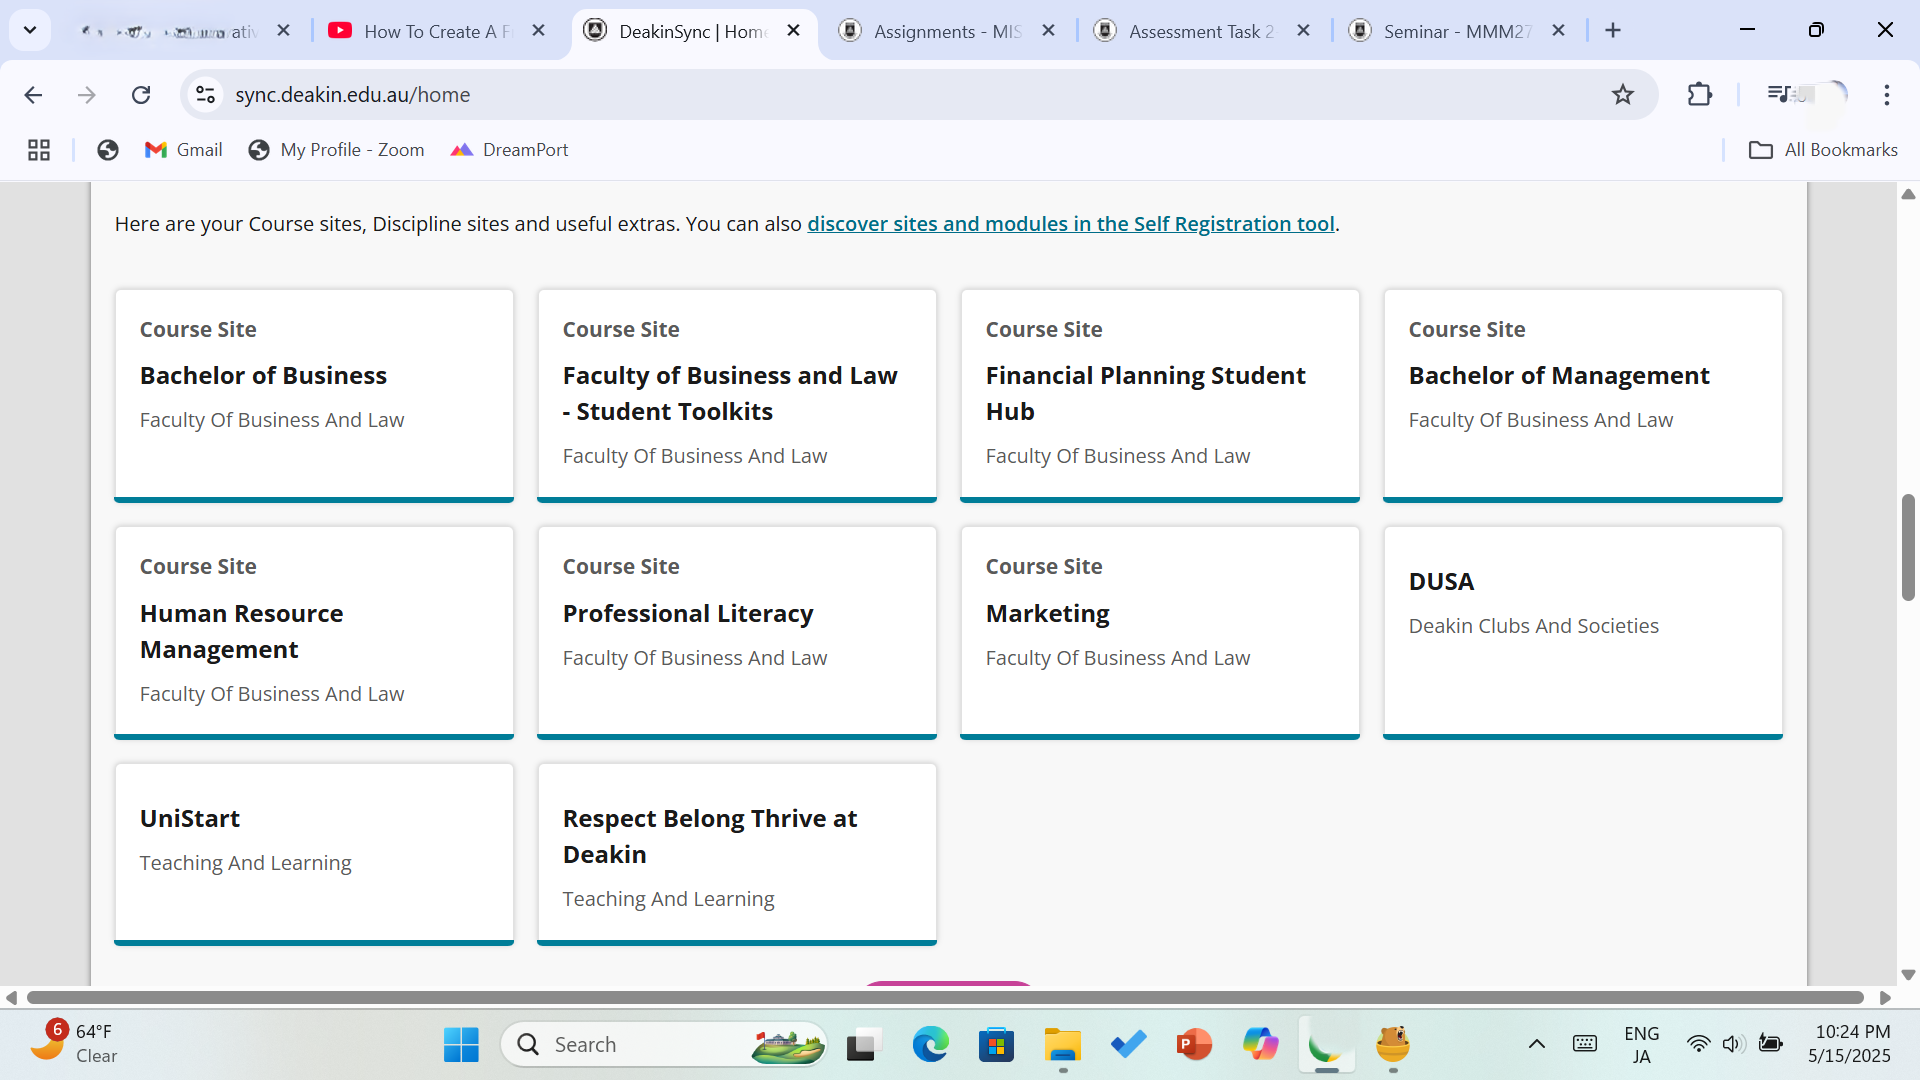
Task: Open media controls icon in toolbar
Action: pyautogui.click(x=1779, y=95)
